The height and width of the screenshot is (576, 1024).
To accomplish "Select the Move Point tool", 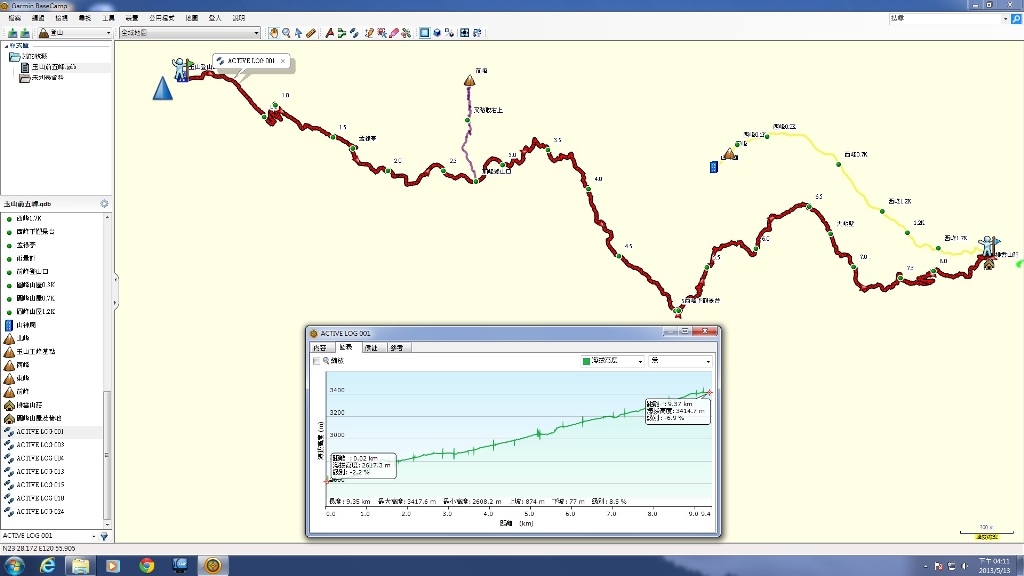I will tap(382, 33).
